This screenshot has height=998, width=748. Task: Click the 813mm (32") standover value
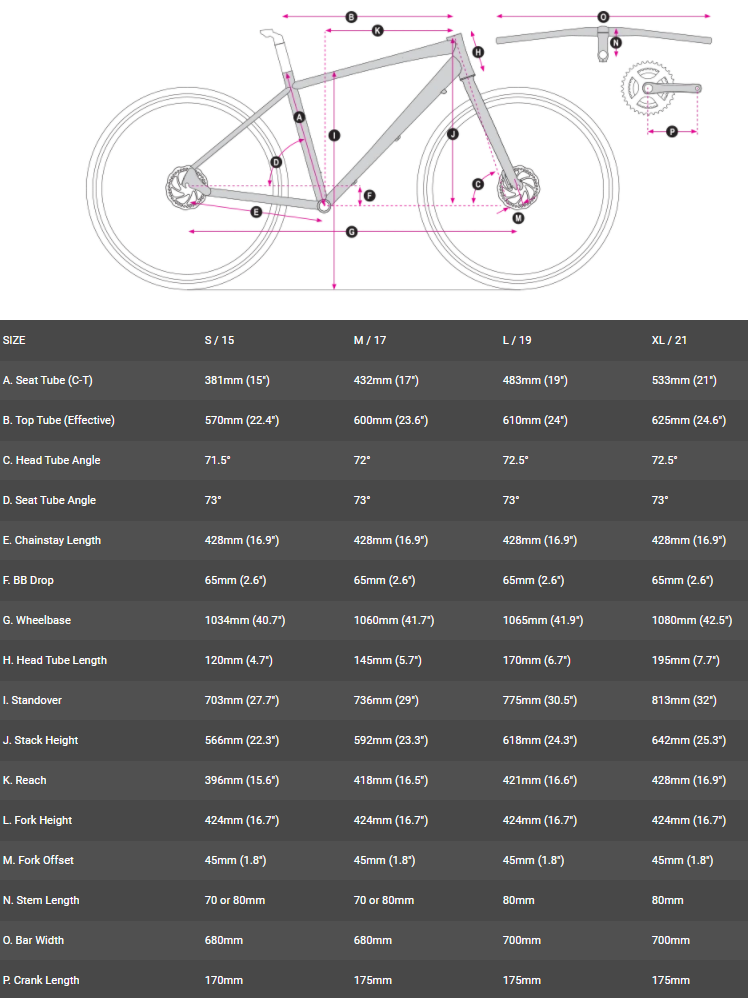point(684,700)
